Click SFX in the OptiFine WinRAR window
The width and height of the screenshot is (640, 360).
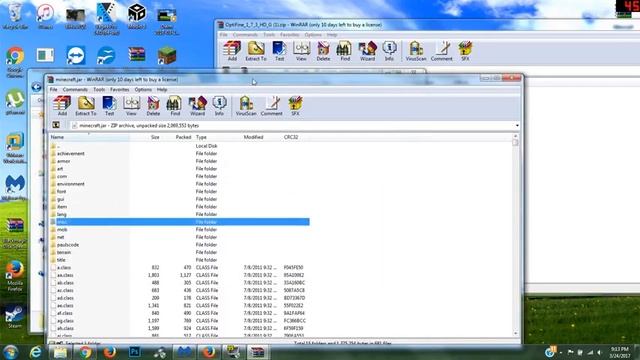click(465, 51)
